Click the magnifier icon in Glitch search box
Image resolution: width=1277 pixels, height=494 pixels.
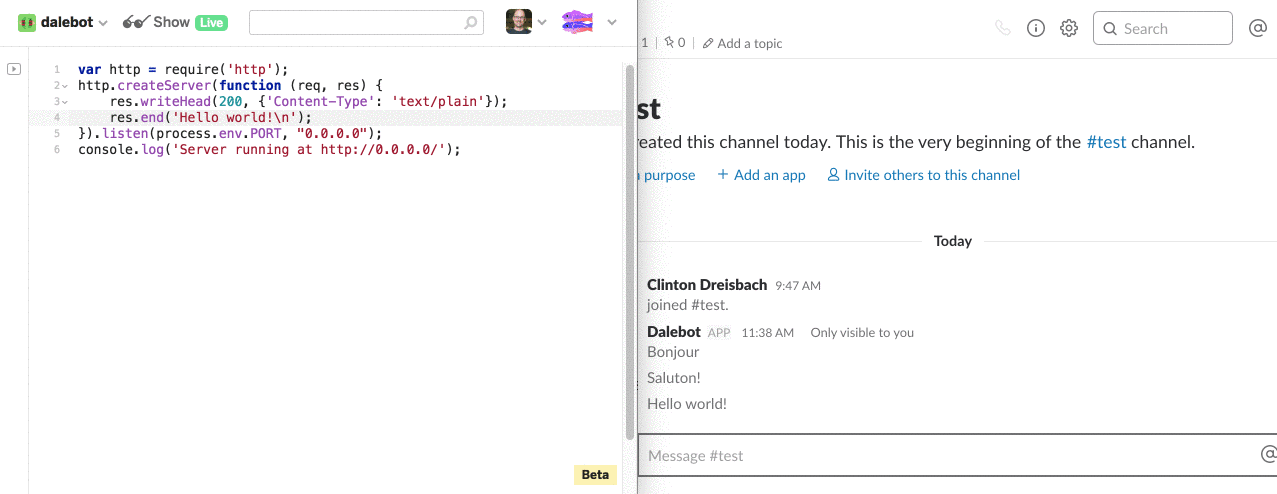tap(471, 22)
